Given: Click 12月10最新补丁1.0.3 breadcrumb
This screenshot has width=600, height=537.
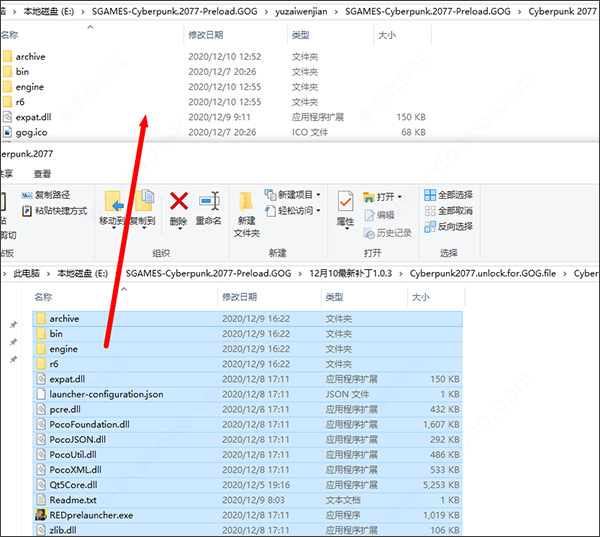Looking at the screenshot, I should tap(351, 273).
